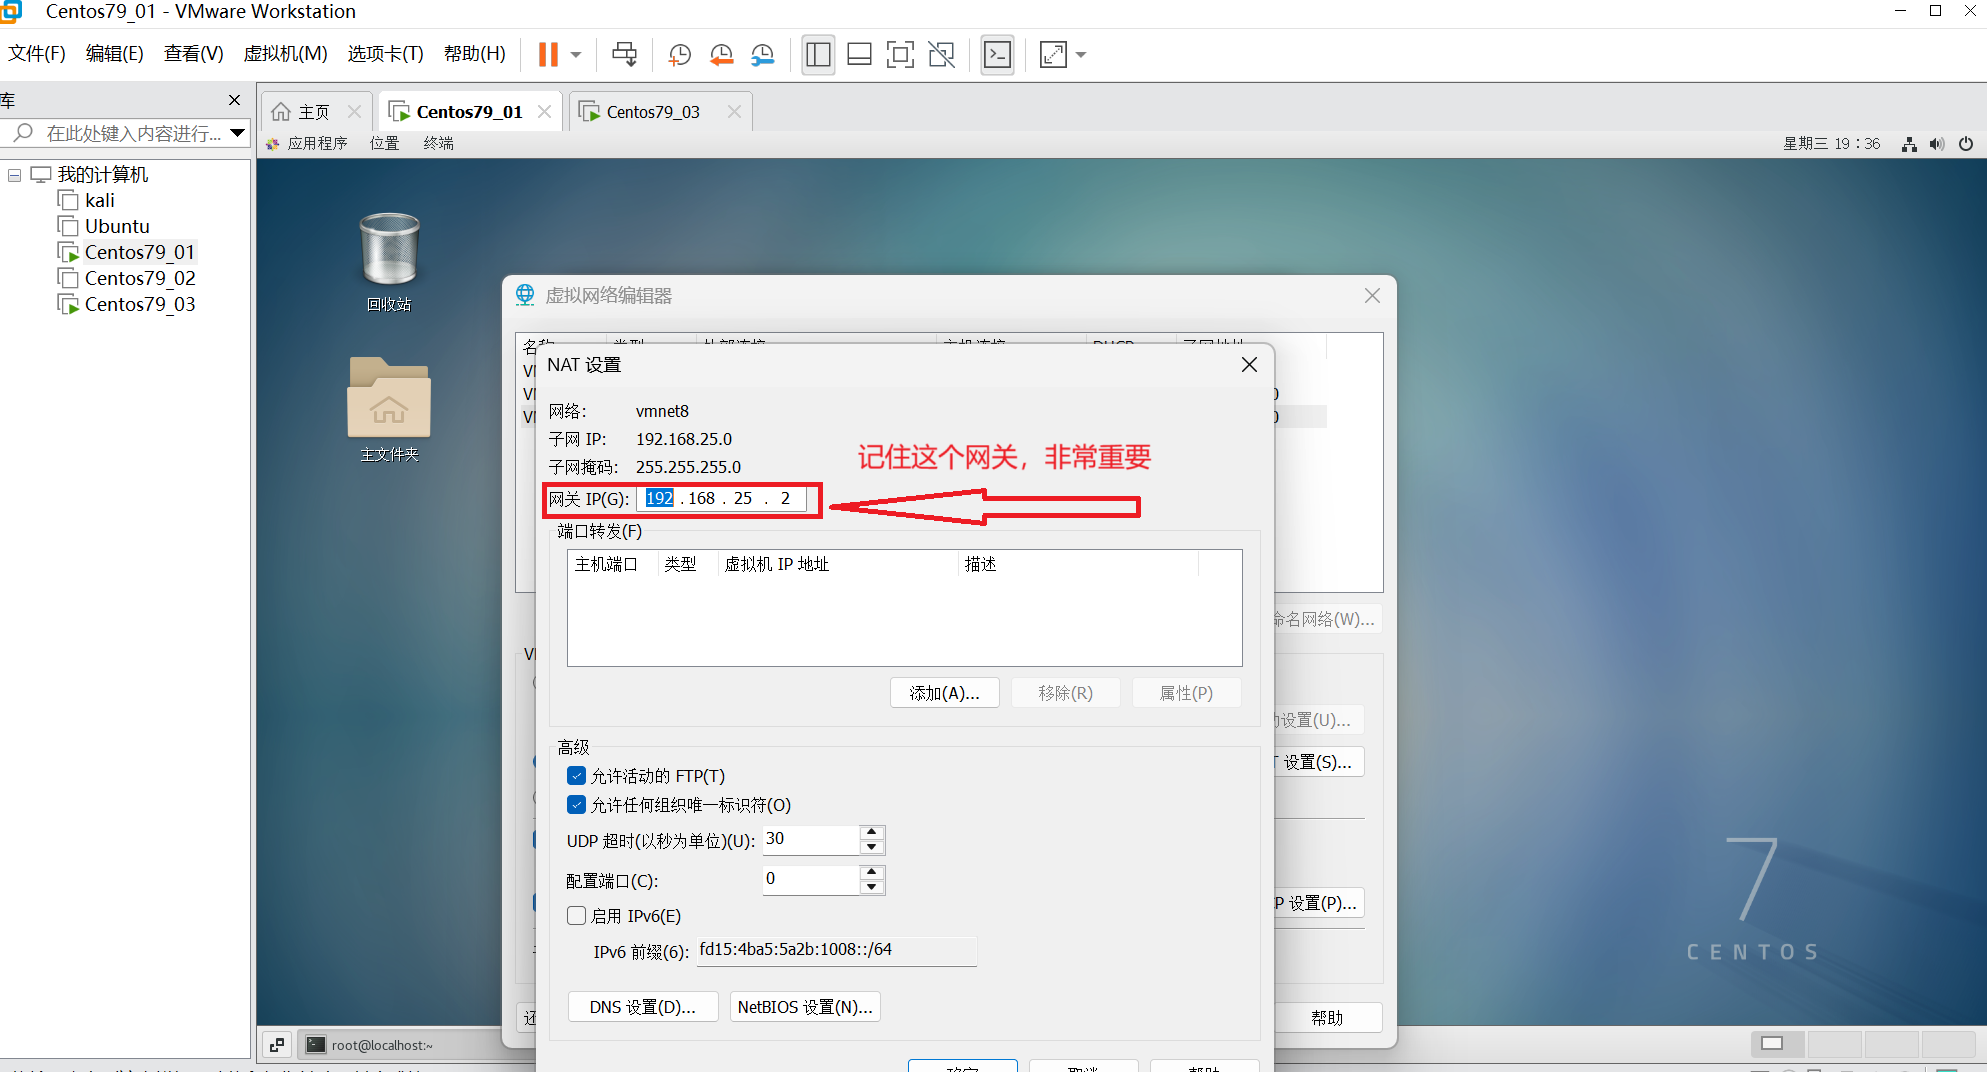Click the UDP 超时 input field
The width and height of the screenshot is (1987, 1072).
point(811,840)
